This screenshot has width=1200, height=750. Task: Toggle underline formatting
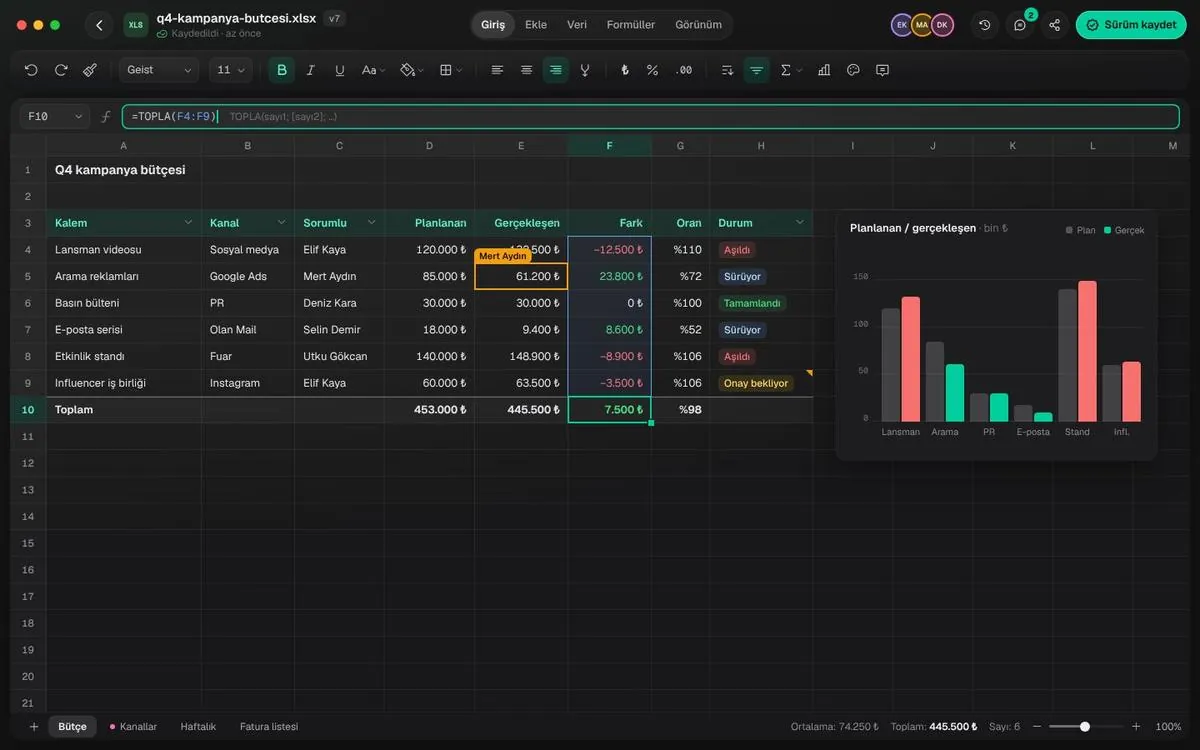pyautogui.click(x=340, y=70)
